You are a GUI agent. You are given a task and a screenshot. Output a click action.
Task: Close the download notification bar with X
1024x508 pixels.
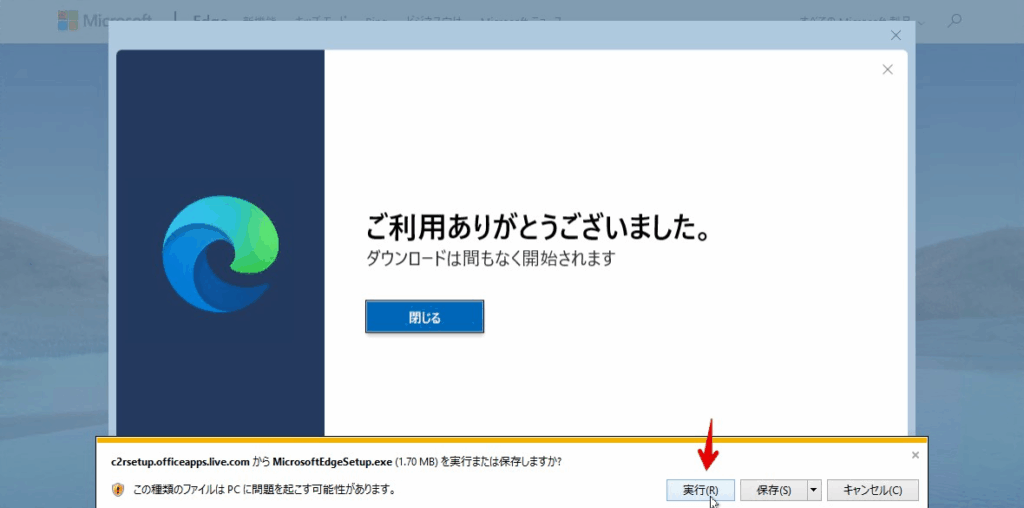pyautogui.click(x=915, y=455)
